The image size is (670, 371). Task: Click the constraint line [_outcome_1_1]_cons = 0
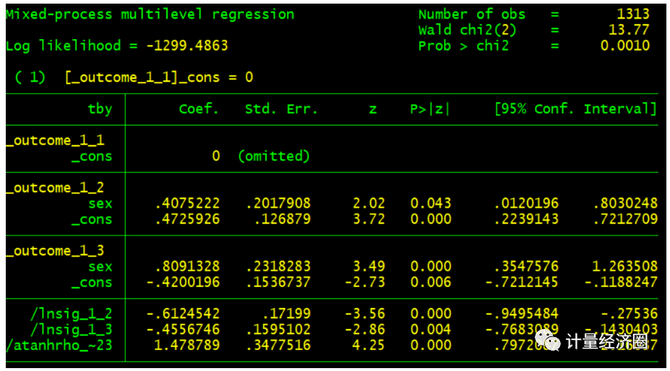[x=159, y=77]
